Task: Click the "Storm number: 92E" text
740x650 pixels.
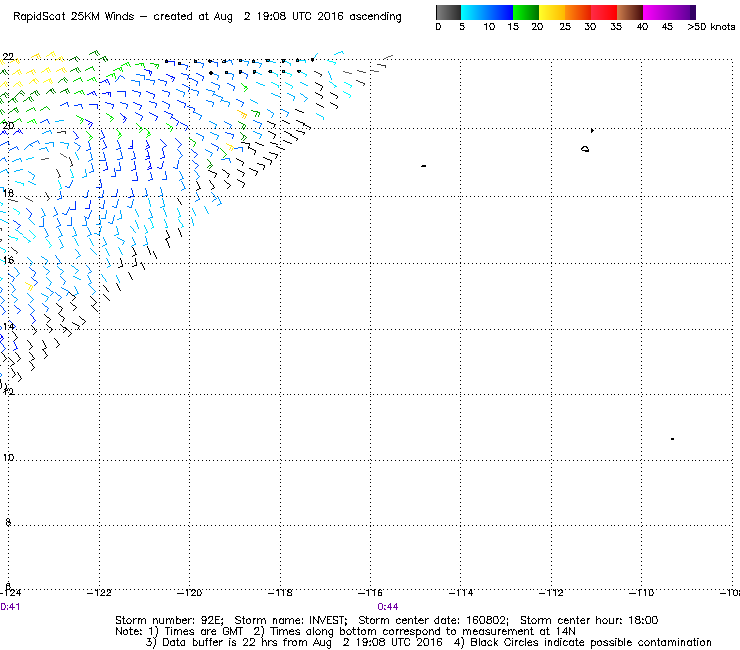Action: pyautogui.click(x=169, y=620)
